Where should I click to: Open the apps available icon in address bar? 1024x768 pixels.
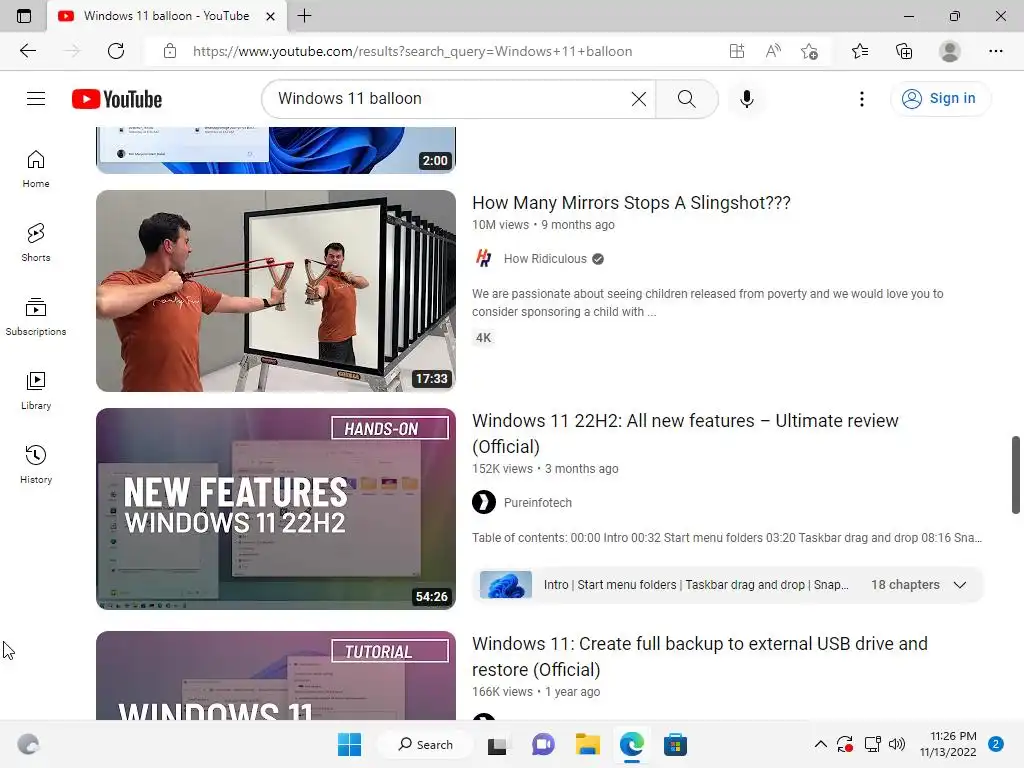pos(737,51)
